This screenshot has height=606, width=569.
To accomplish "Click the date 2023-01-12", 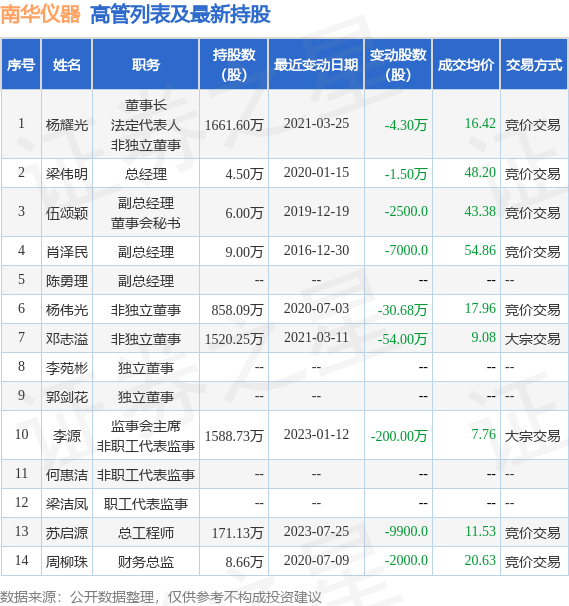I will point(316,434).
